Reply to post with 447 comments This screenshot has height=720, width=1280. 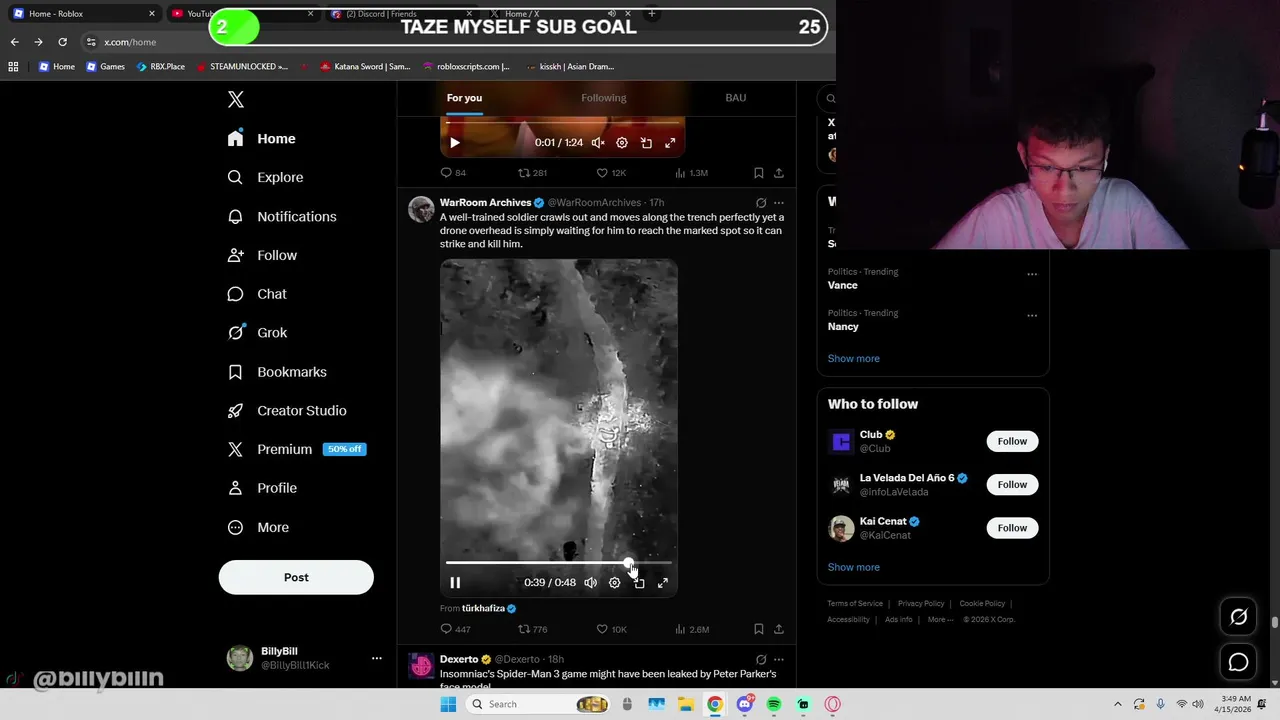click(455, 629)
